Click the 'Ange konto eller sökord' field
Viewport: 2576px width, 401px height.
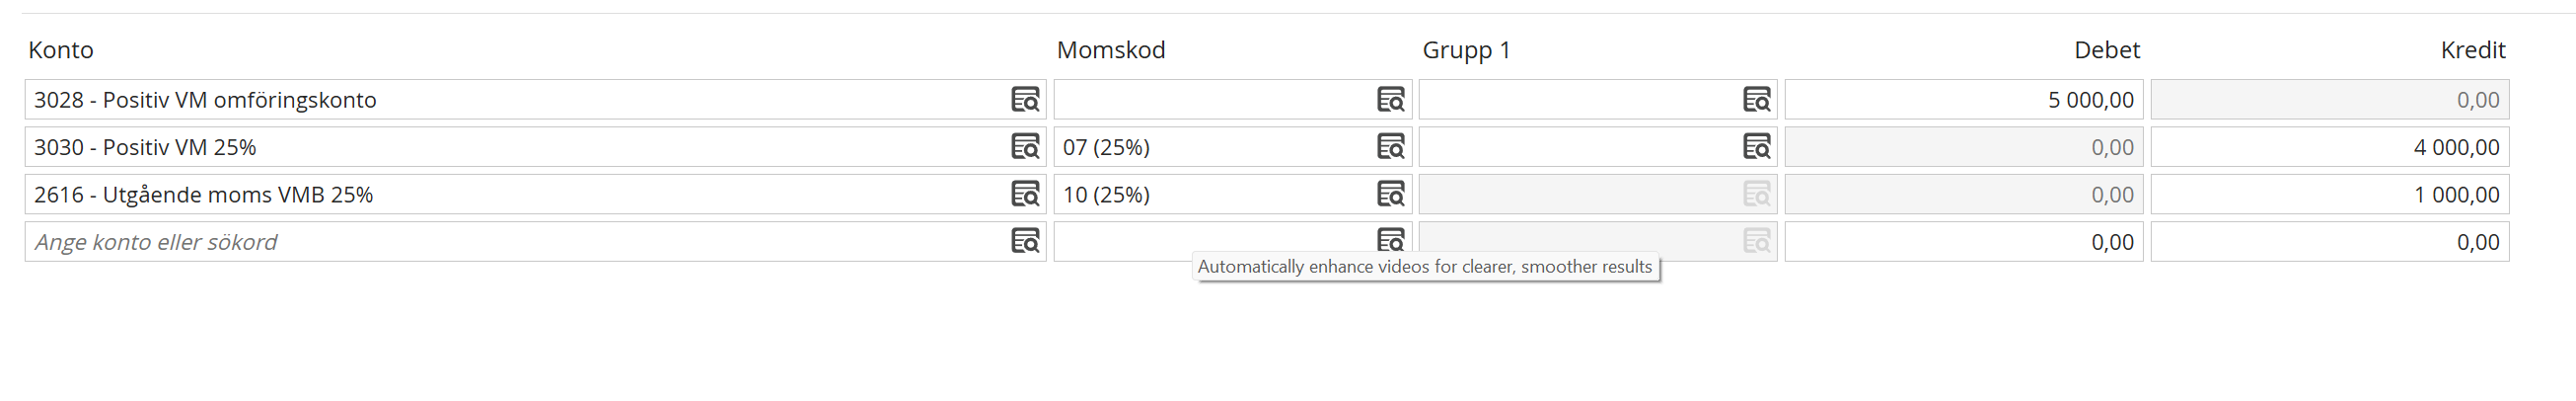click(x=500, y=242)
